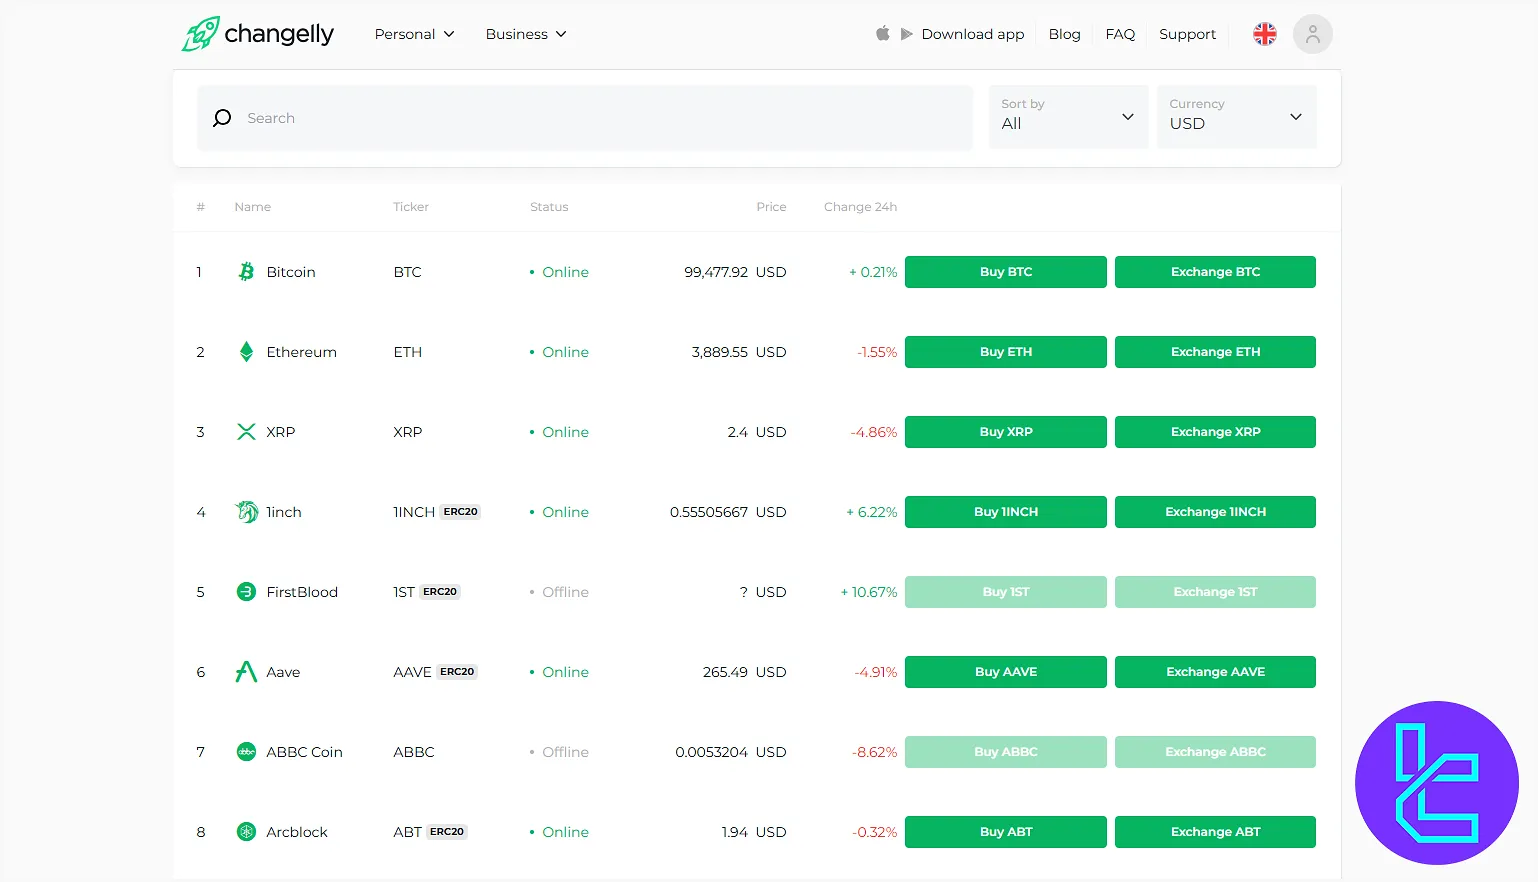Image resolution: width=1538 pixels, height=882 pixels.
Task: Click the Buy ABT button
Action: [1006, 832]
